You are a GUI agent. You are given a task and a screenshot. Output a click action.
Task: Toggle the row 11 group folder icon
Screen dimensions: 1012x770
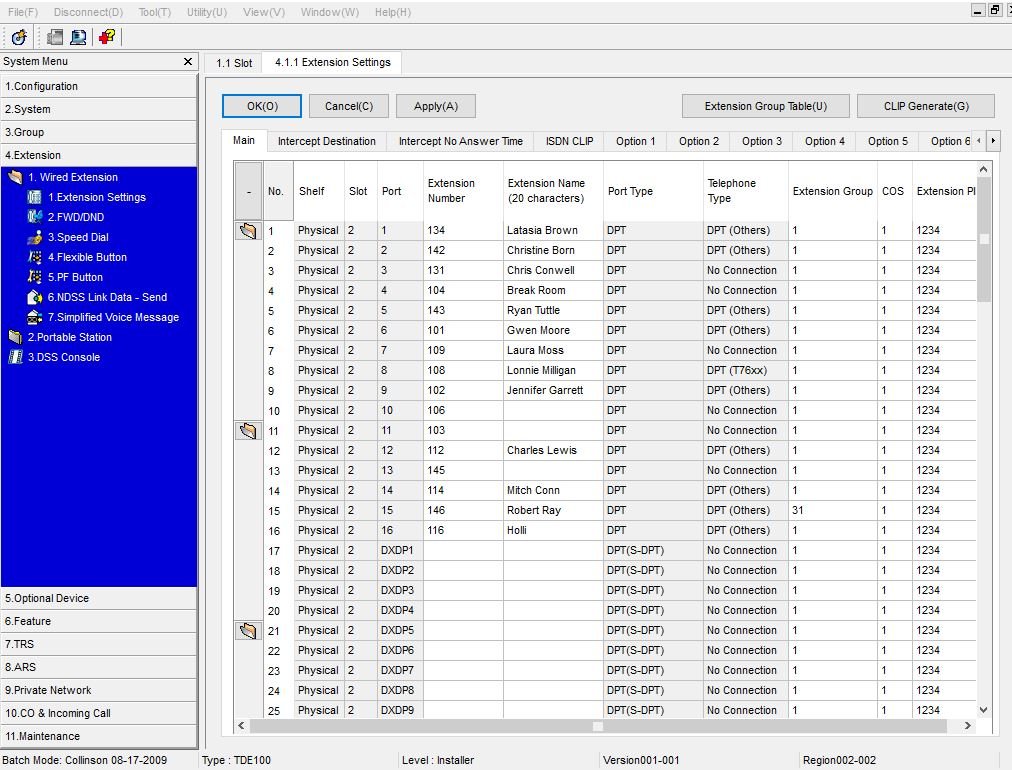[x=248, y=431]
